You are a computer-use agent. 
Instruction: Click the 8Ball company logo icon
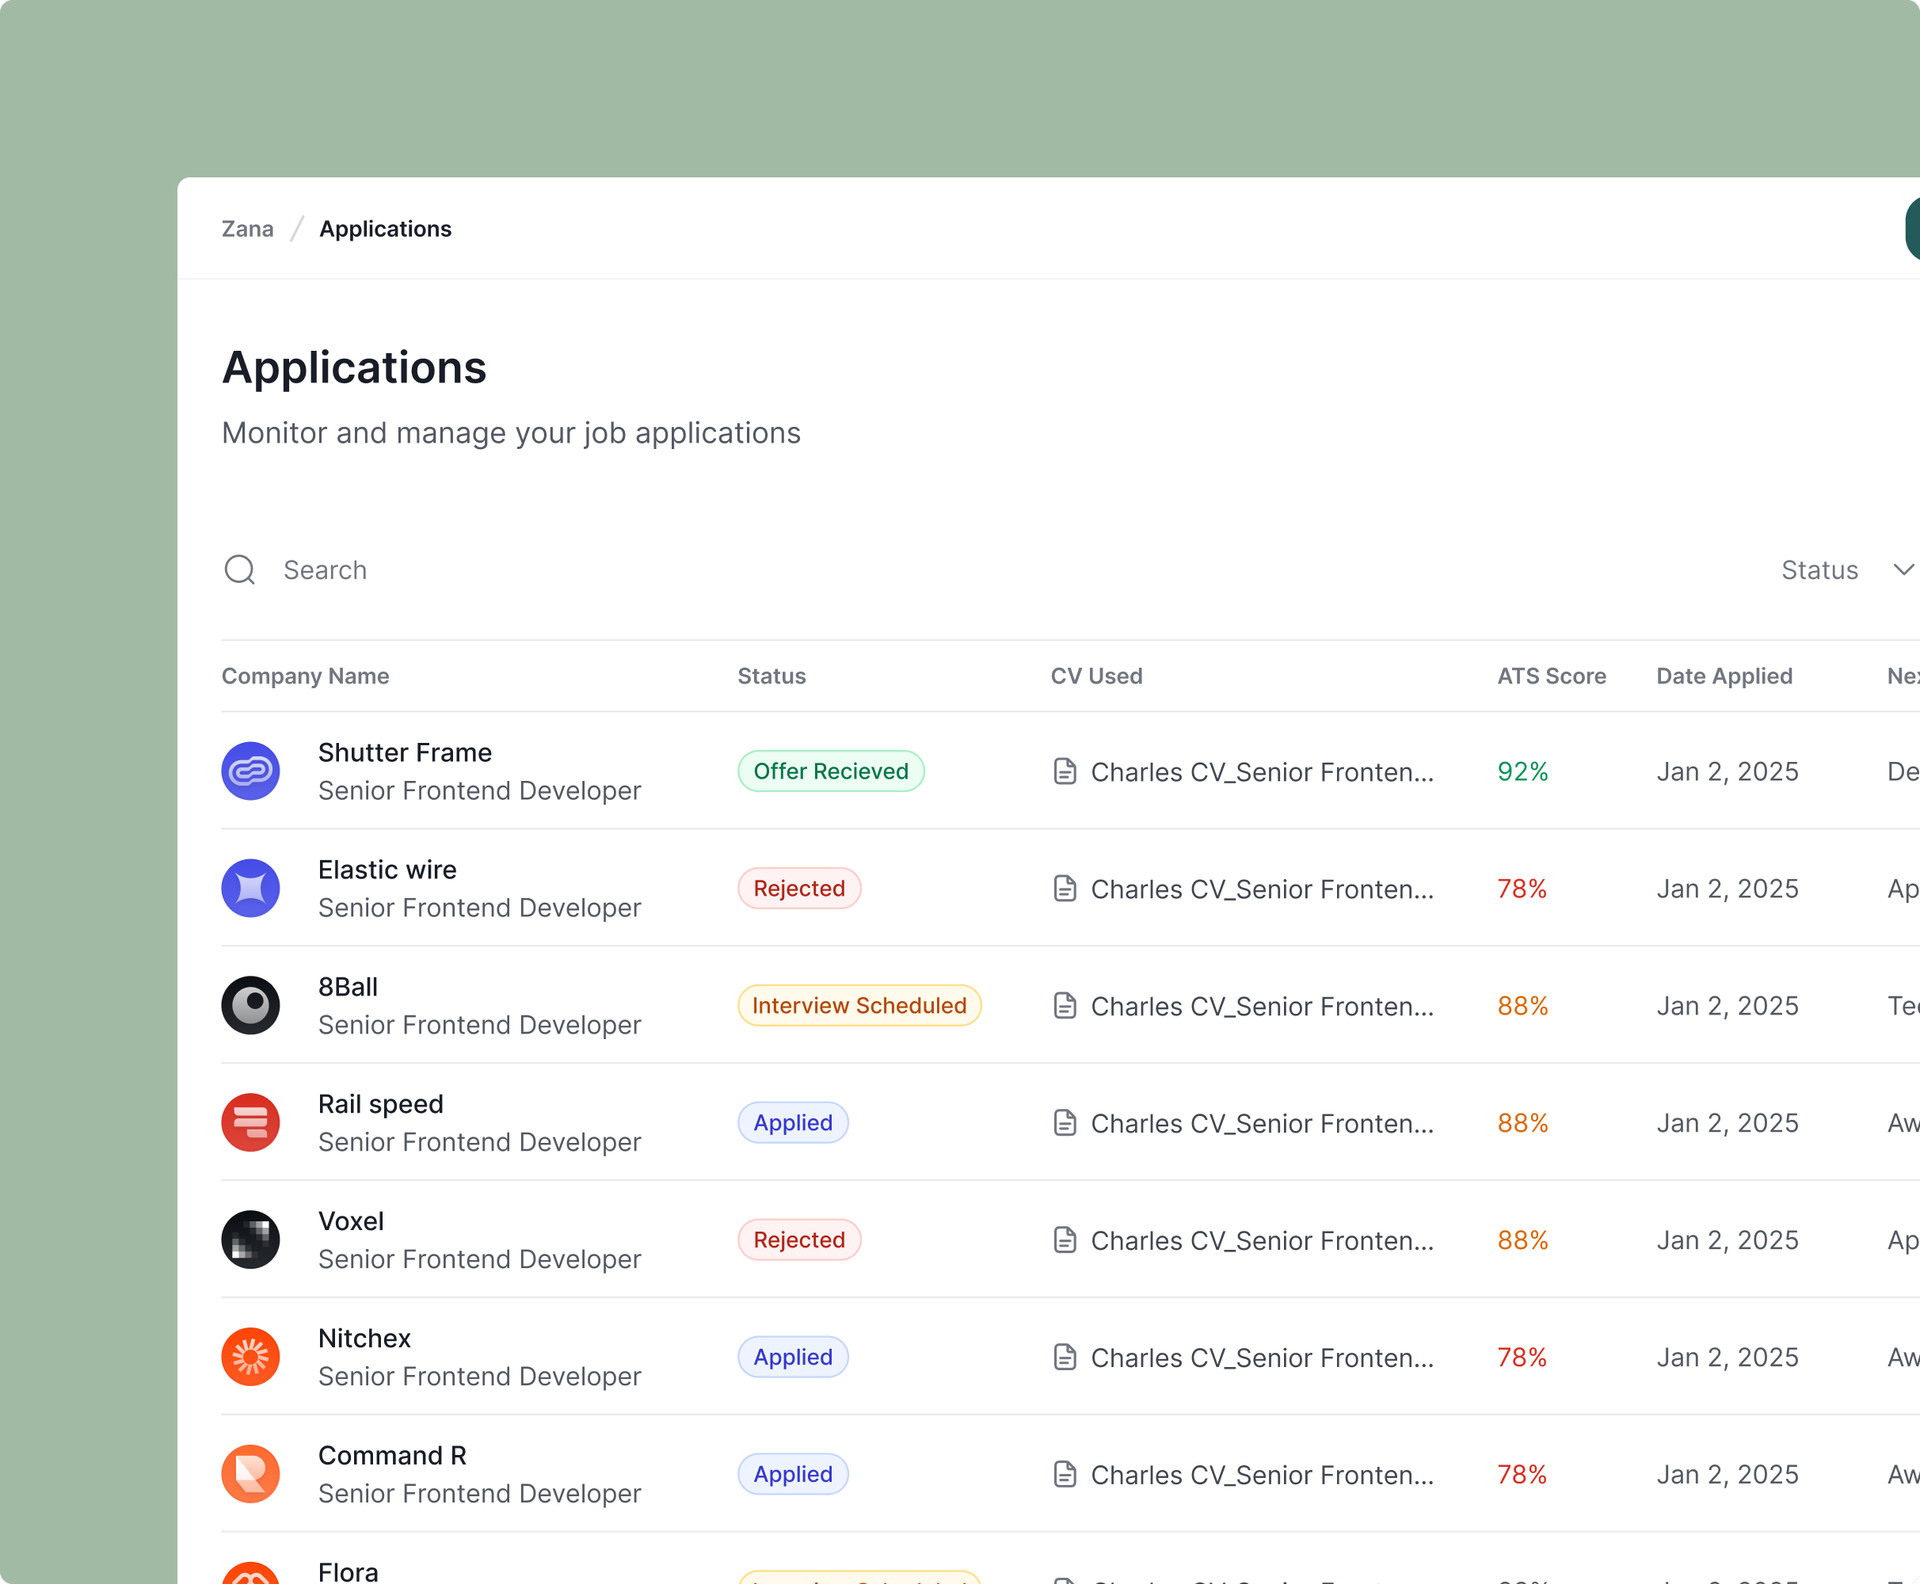pos(250,1005)
